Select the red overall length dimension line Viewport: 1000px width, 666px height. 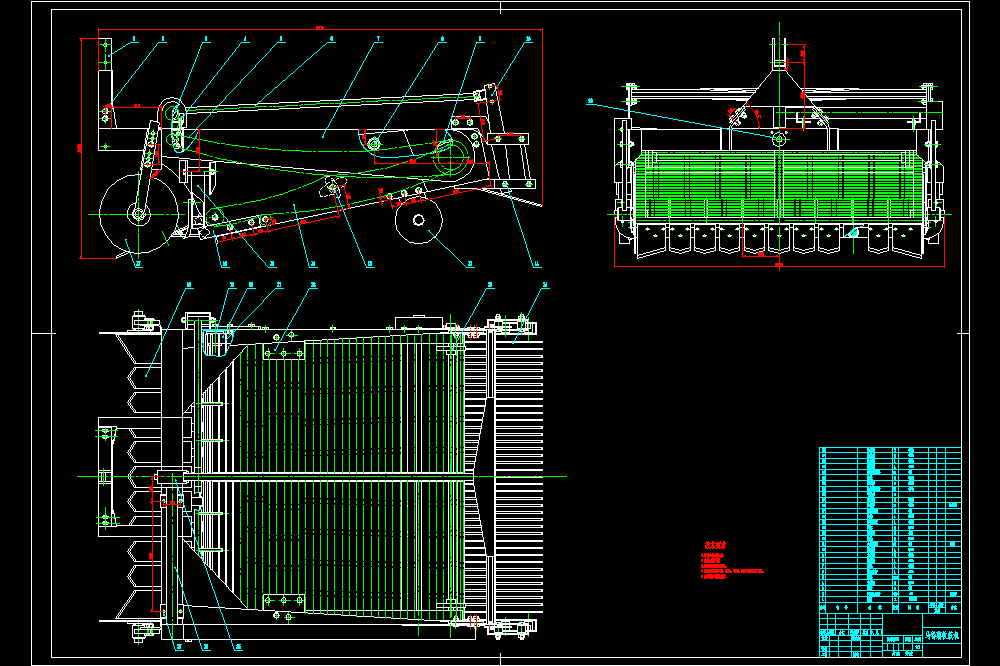[x=320, y=29]
